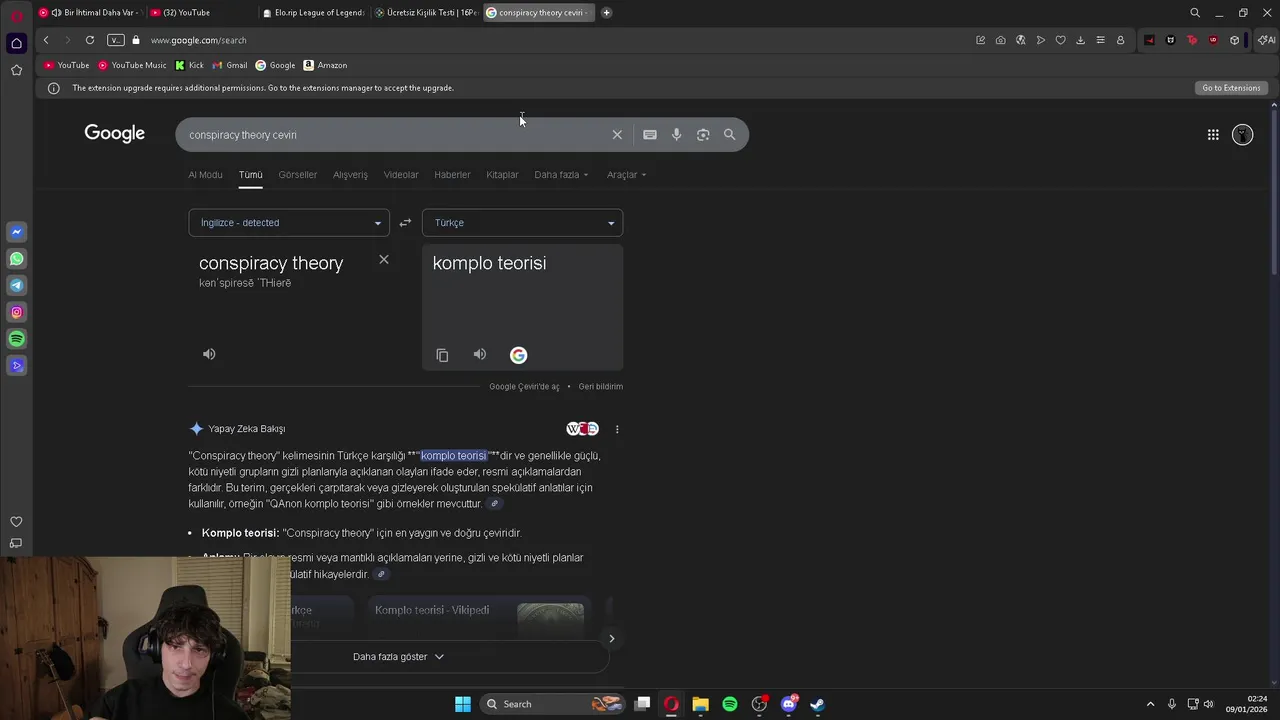Open a new browser tab

pos(606,13)
